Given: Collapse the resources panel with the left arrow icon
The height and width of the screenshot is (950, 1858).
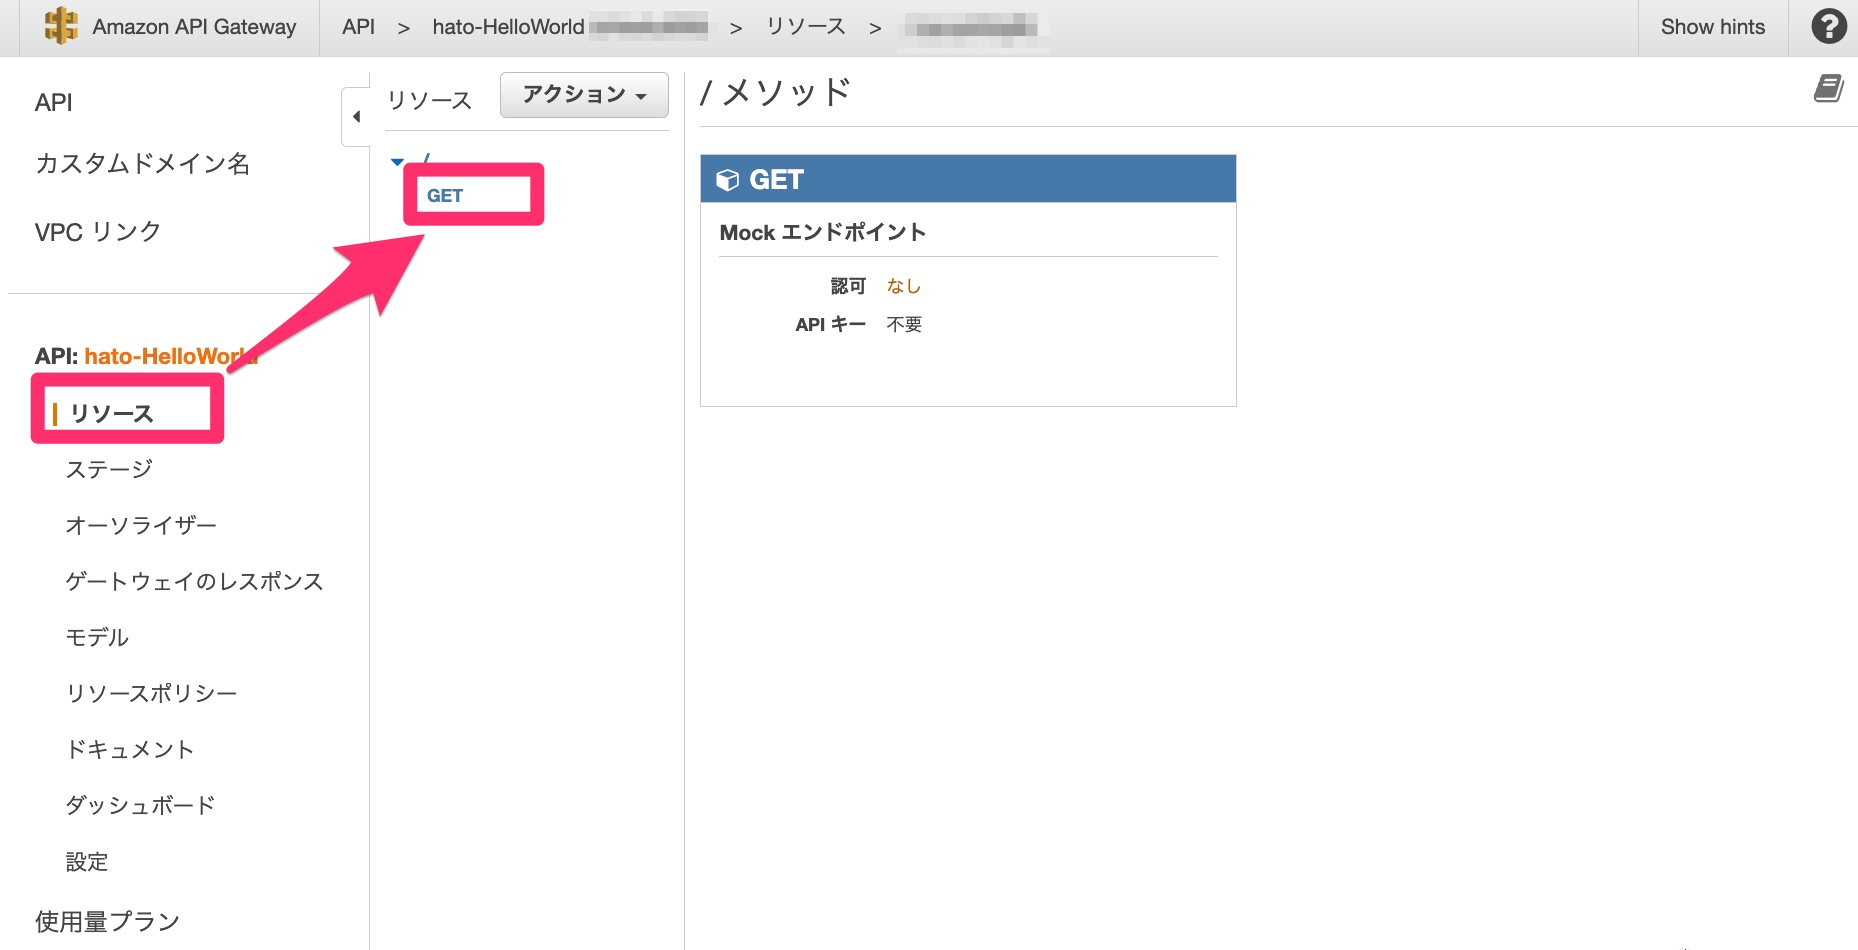Looking at the screenshot, I should tap(357, 116).
